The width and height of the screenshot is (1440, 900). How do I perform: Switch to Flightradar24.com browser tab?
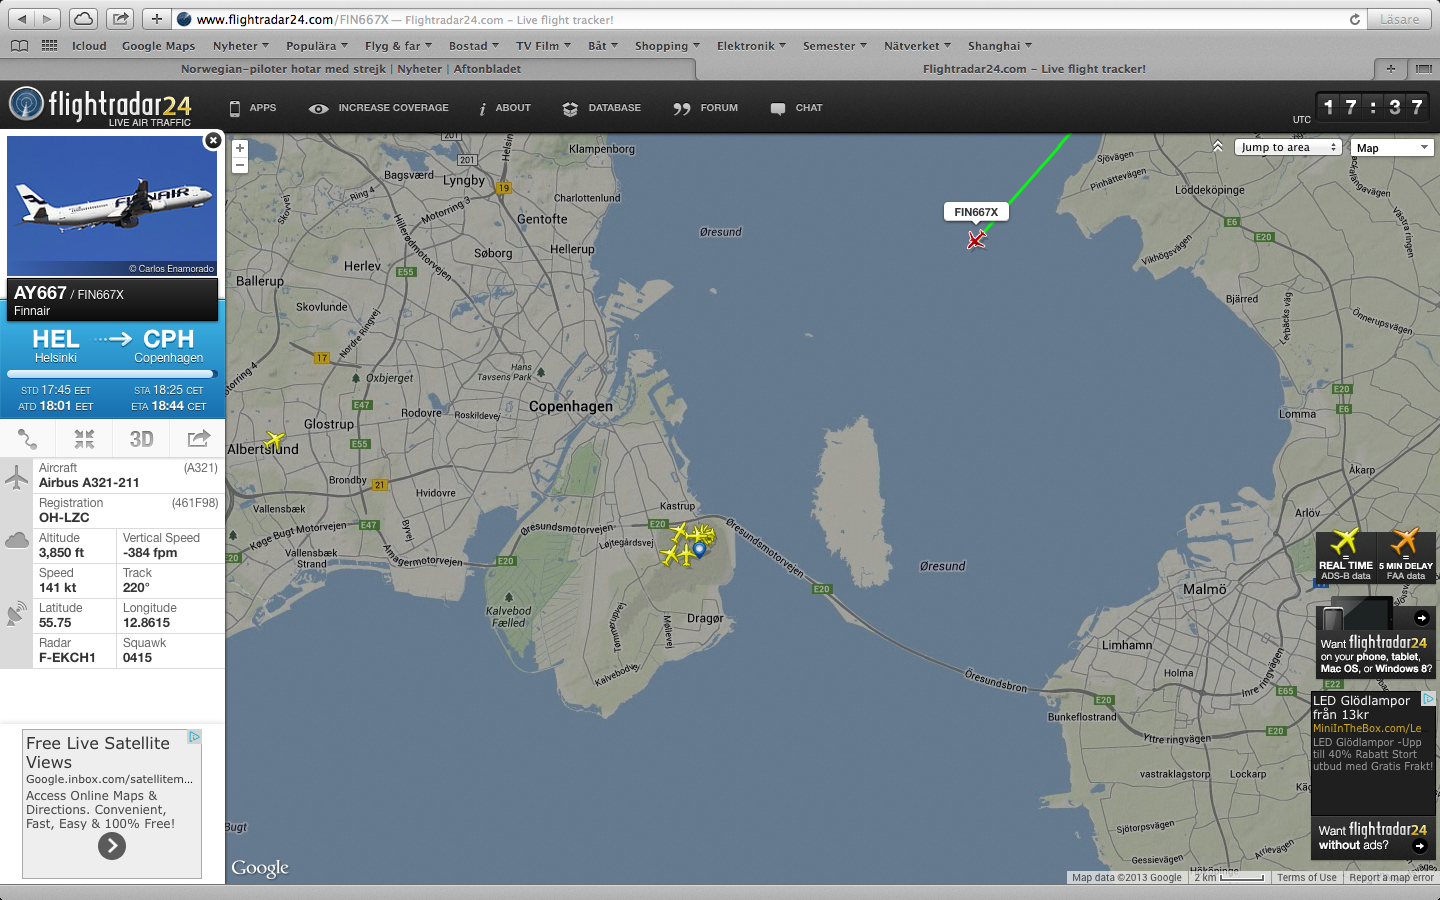pyautogui.click(x=1034, y=69)
